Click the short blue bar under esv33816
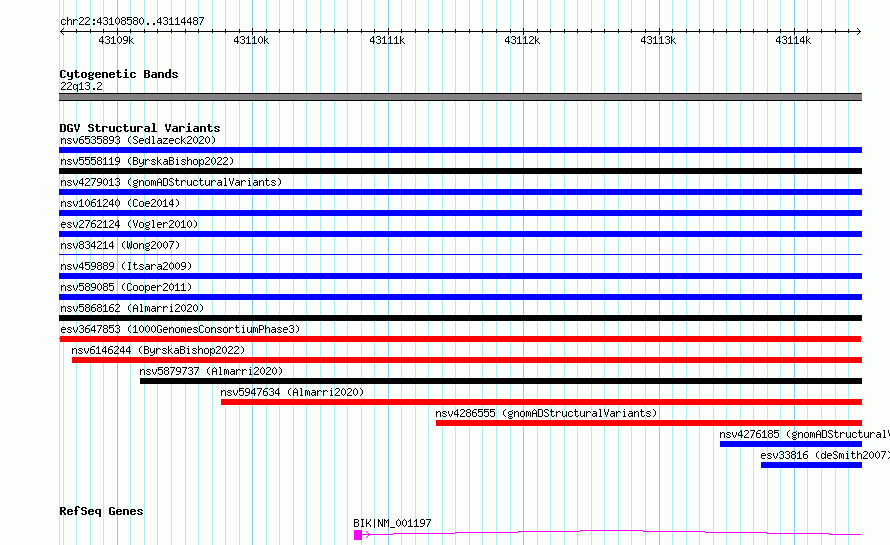The width and height of the screenshot is (890, 545). (811, 465)
